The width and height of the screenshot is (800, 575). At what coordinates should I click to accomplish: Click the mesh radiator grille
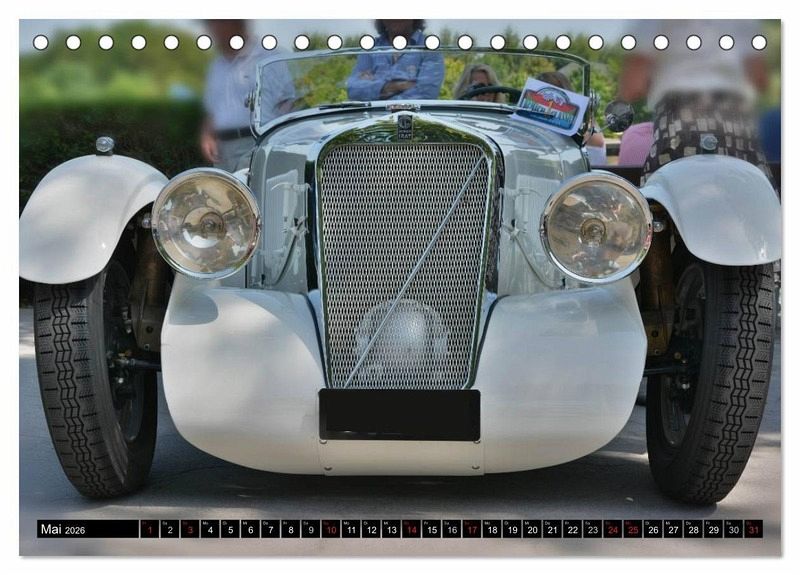click(x=404, y=265)
